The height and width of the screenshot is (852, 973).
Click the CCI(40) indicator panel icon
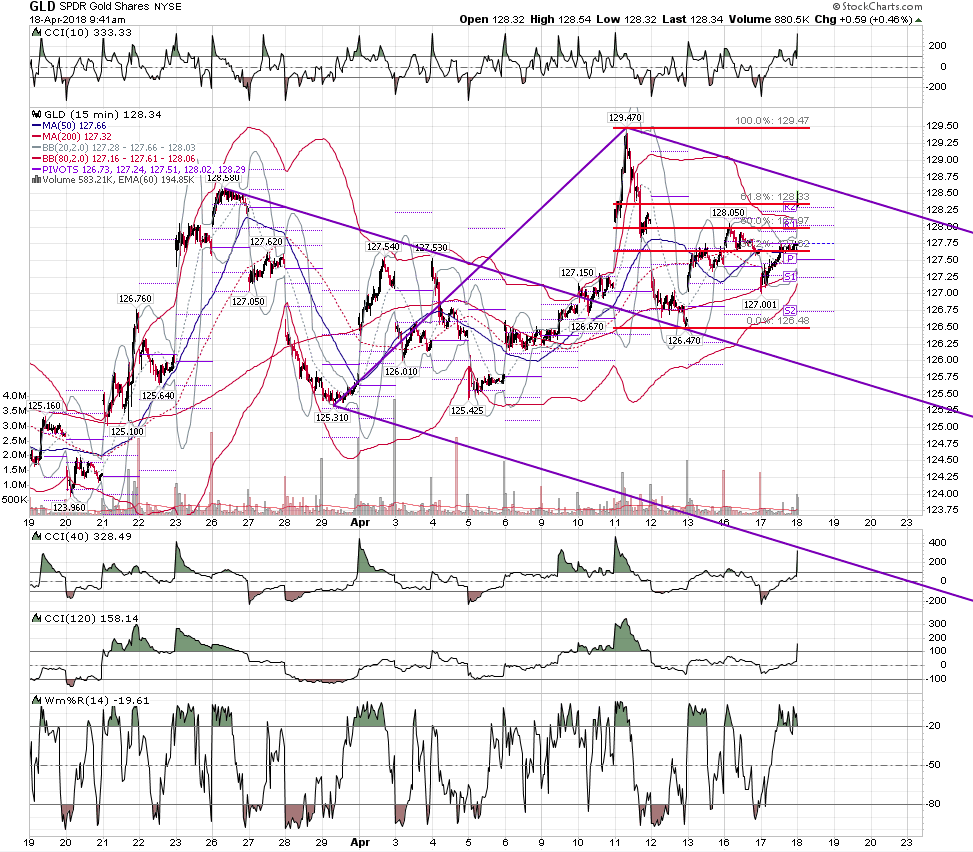point(38,537)
